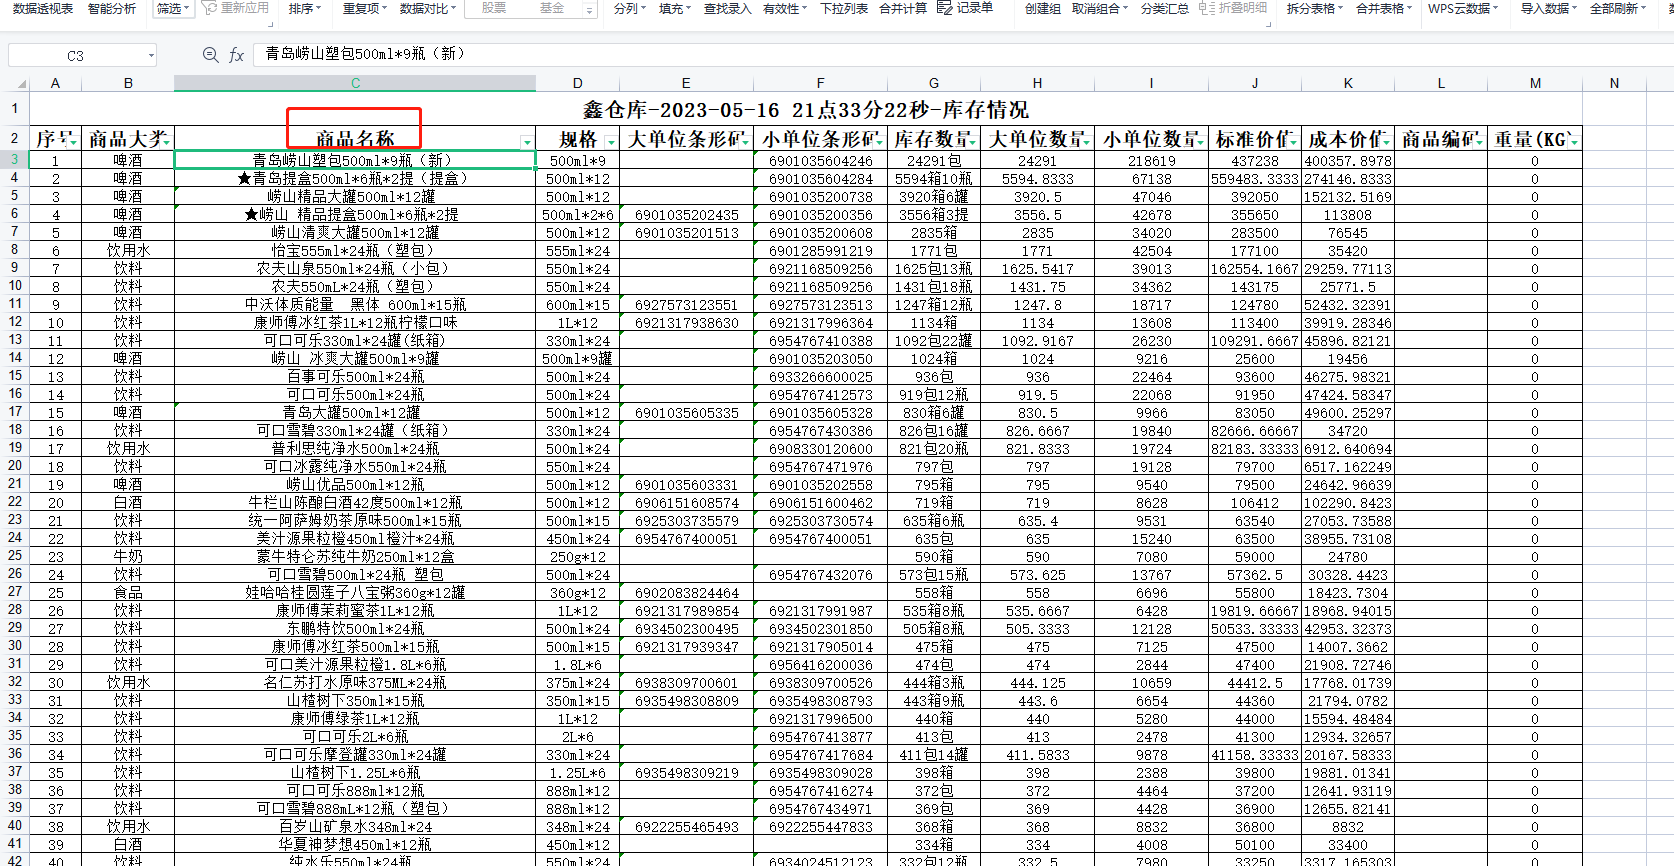Select column N header

coord(1614,83)
